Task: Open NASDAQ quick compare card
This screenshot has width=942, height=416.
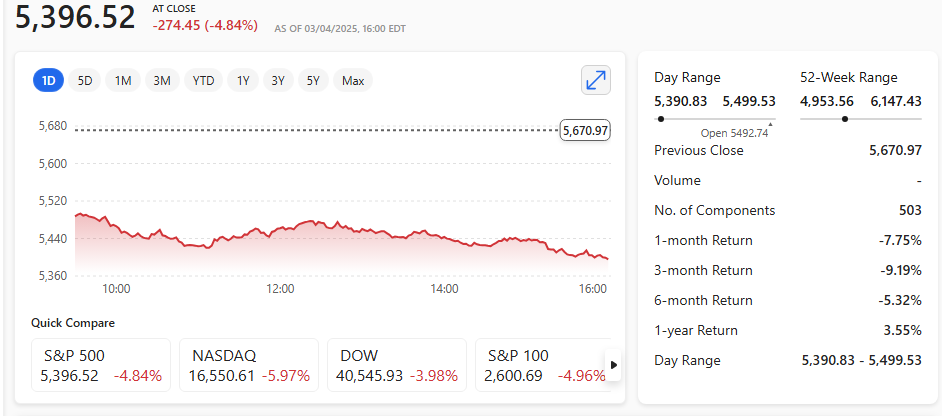Action: 248,365
